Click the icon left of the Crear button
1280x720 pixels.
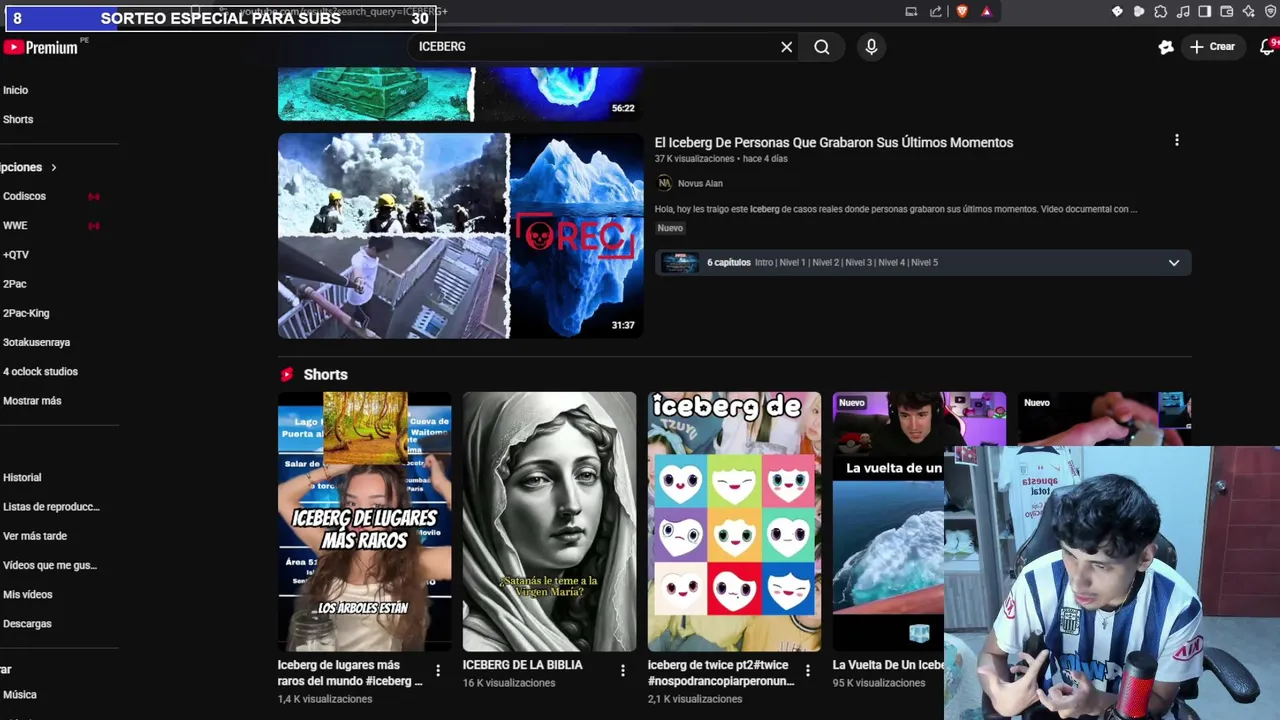1166,47
